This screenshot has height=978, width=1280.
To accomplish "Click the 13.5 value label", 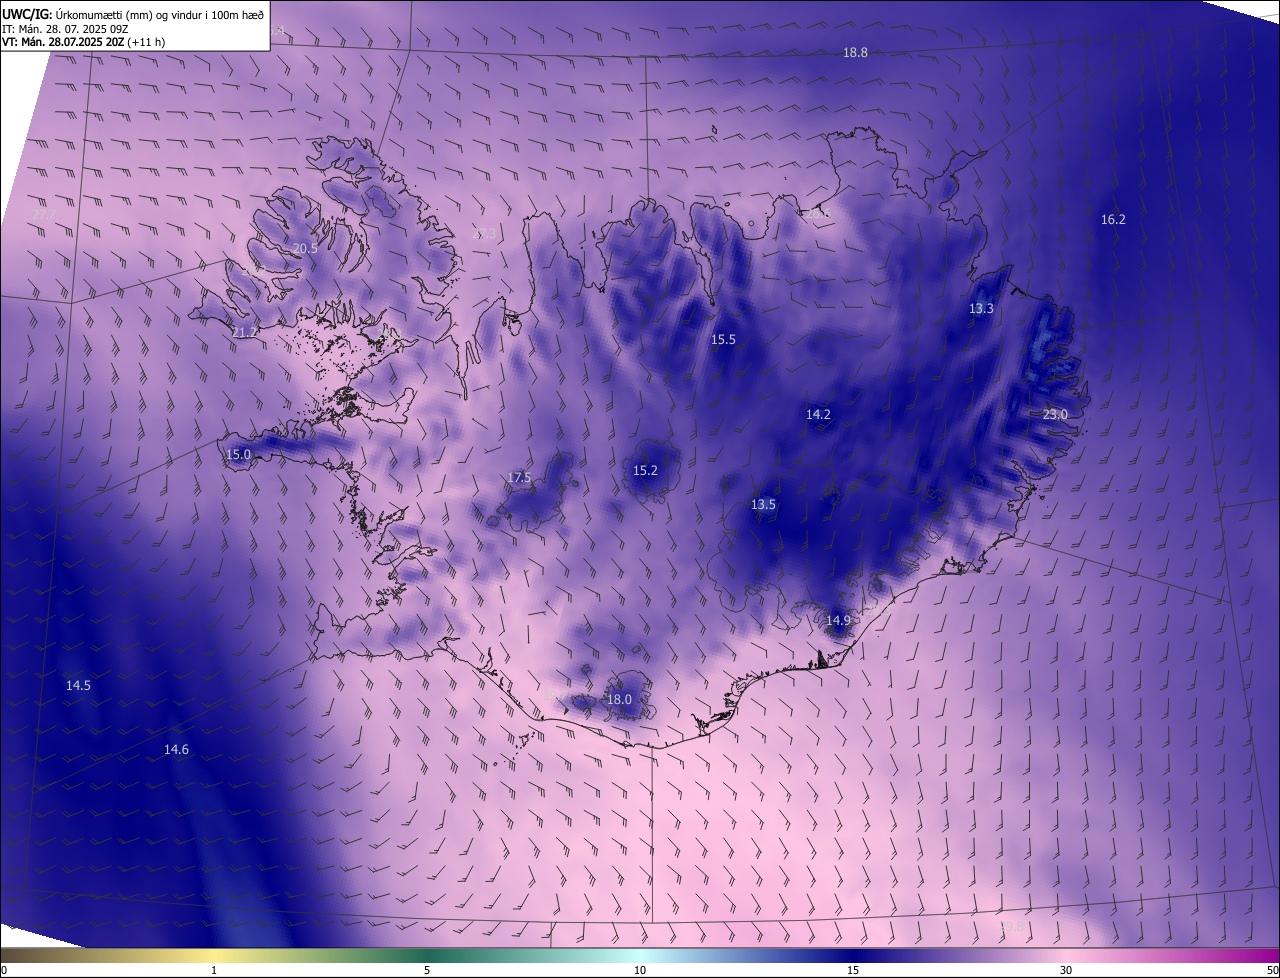I will tap(763, 505).
